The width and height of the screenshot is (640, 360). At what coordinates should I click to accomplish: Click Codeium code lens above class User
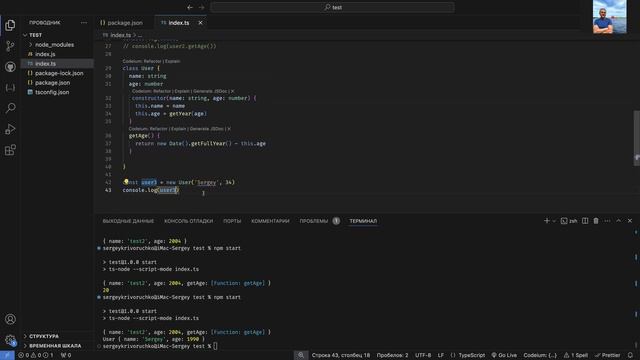pos(151,61)
